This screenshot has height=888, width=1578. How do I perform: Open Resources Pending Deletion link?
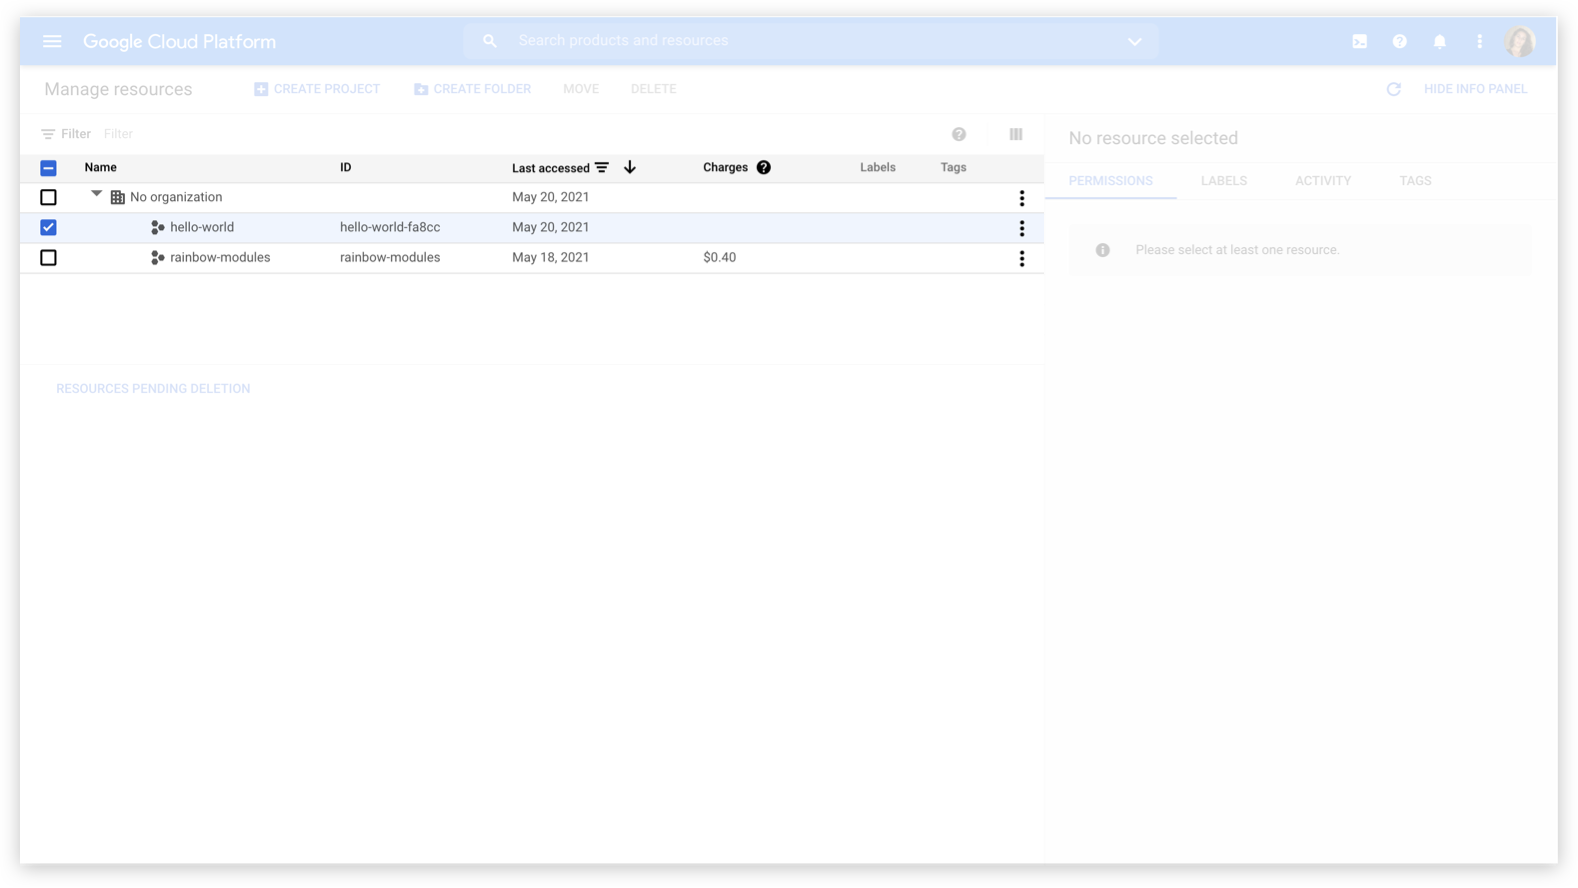[153, 389]
